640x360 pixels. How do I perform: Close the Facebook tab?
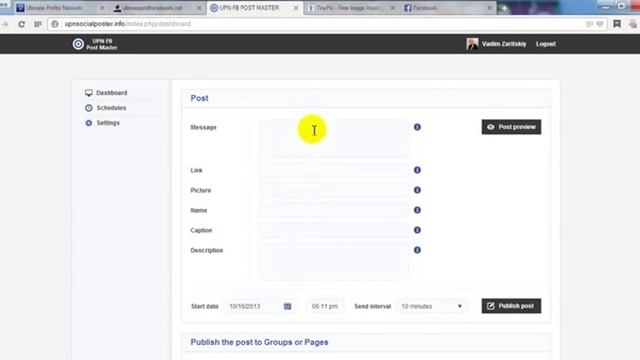(x=489, y=8)
